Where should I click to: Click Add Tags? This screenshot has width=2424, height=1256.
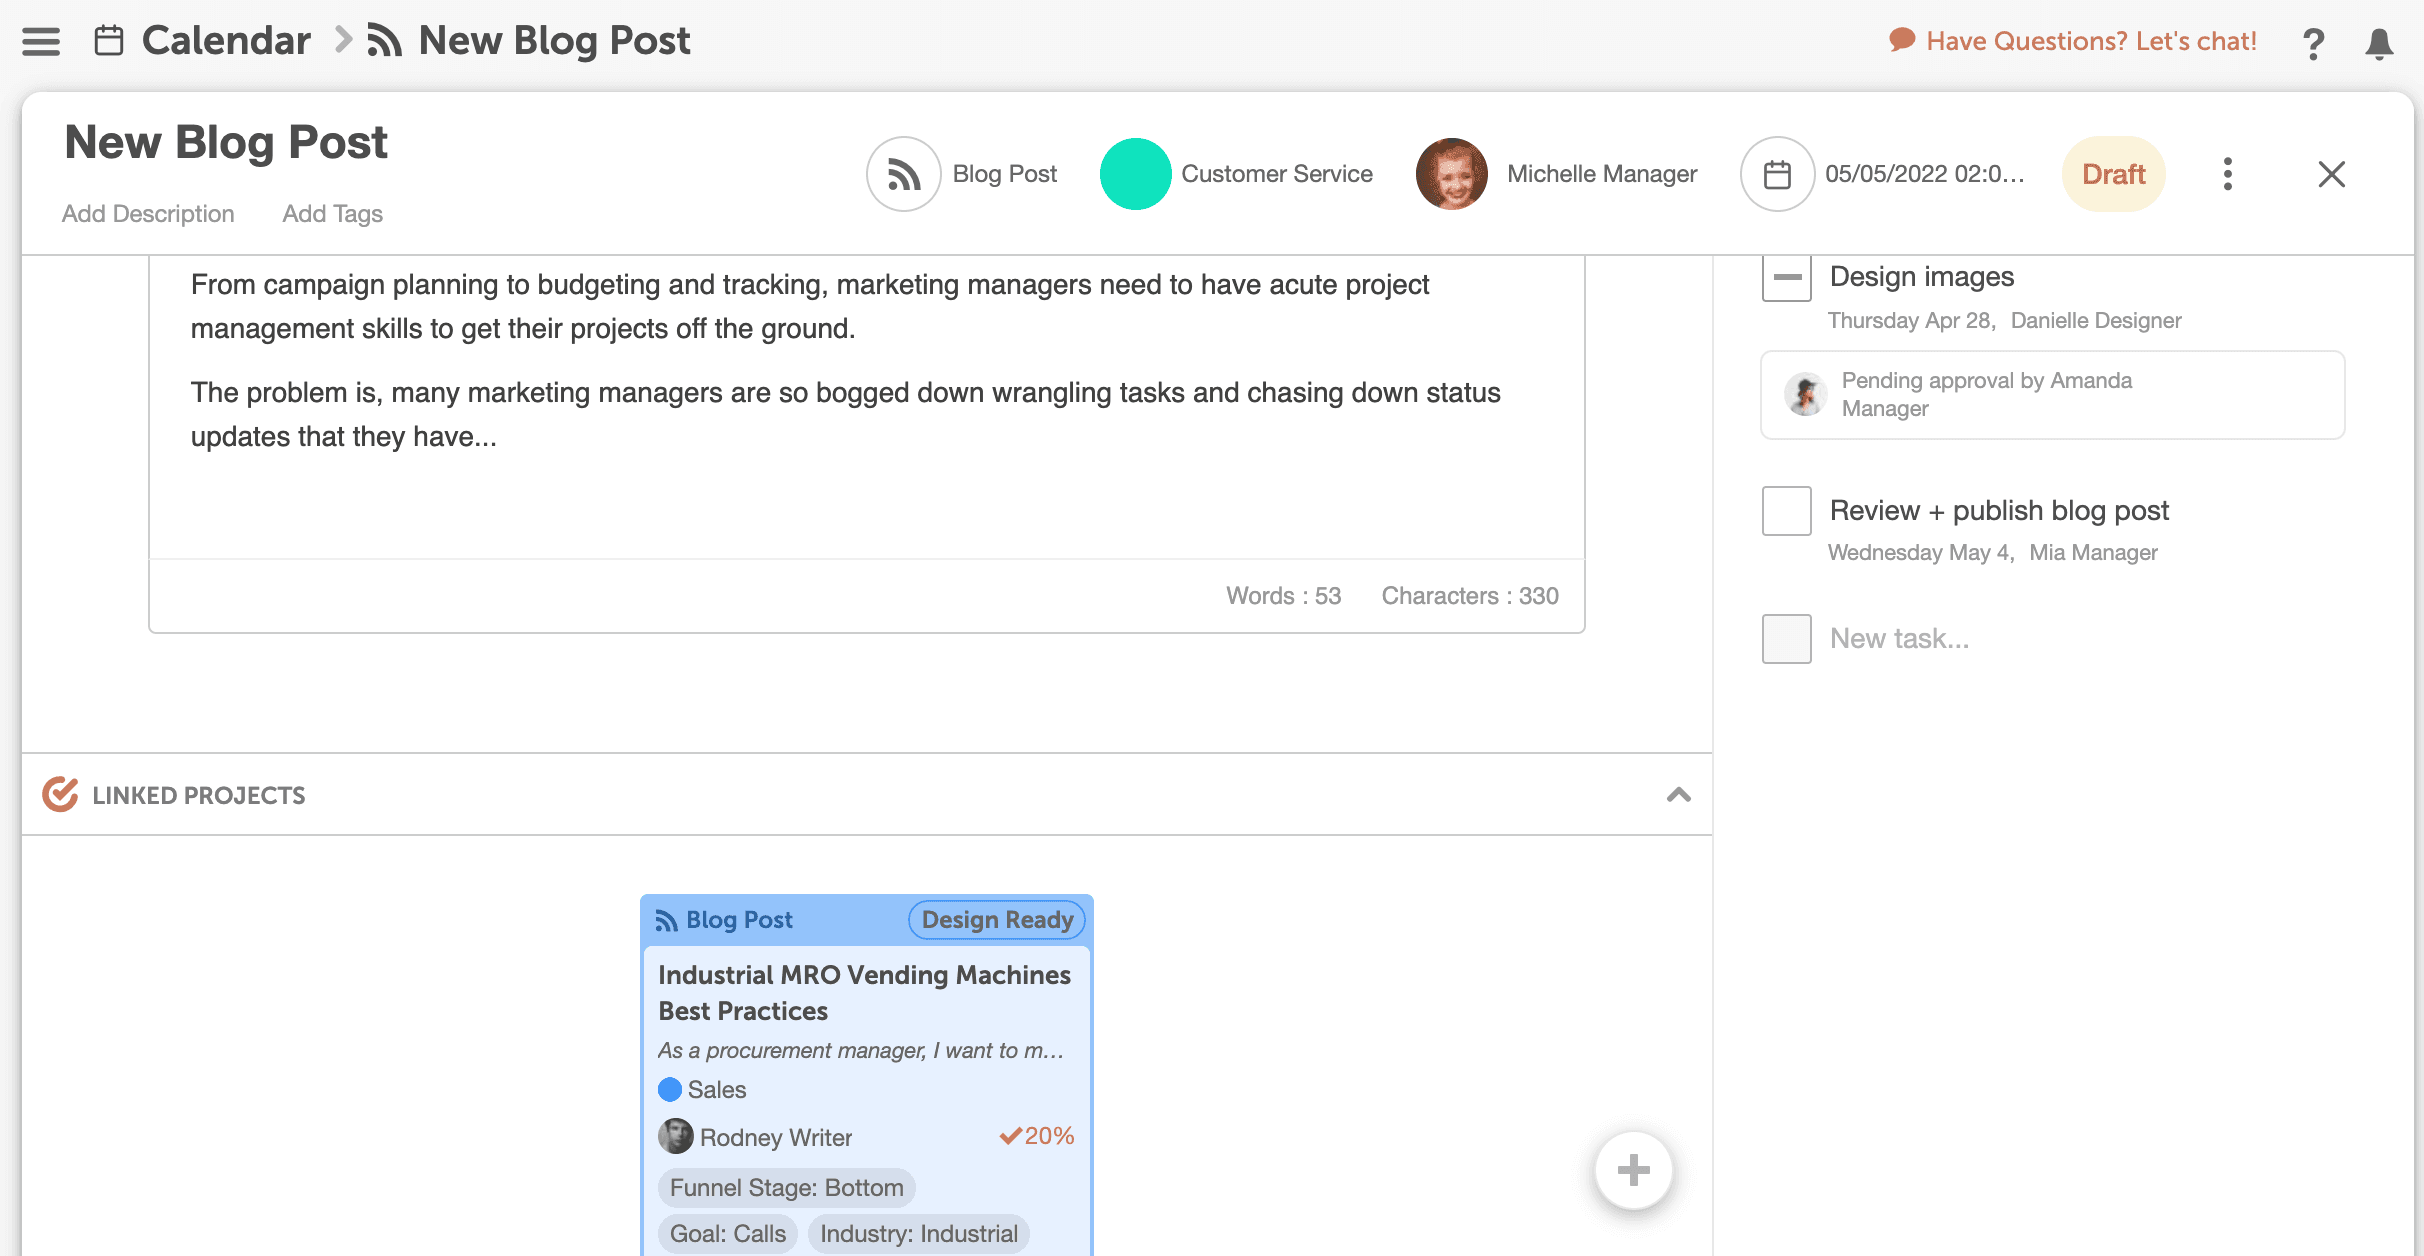[332, 213]
